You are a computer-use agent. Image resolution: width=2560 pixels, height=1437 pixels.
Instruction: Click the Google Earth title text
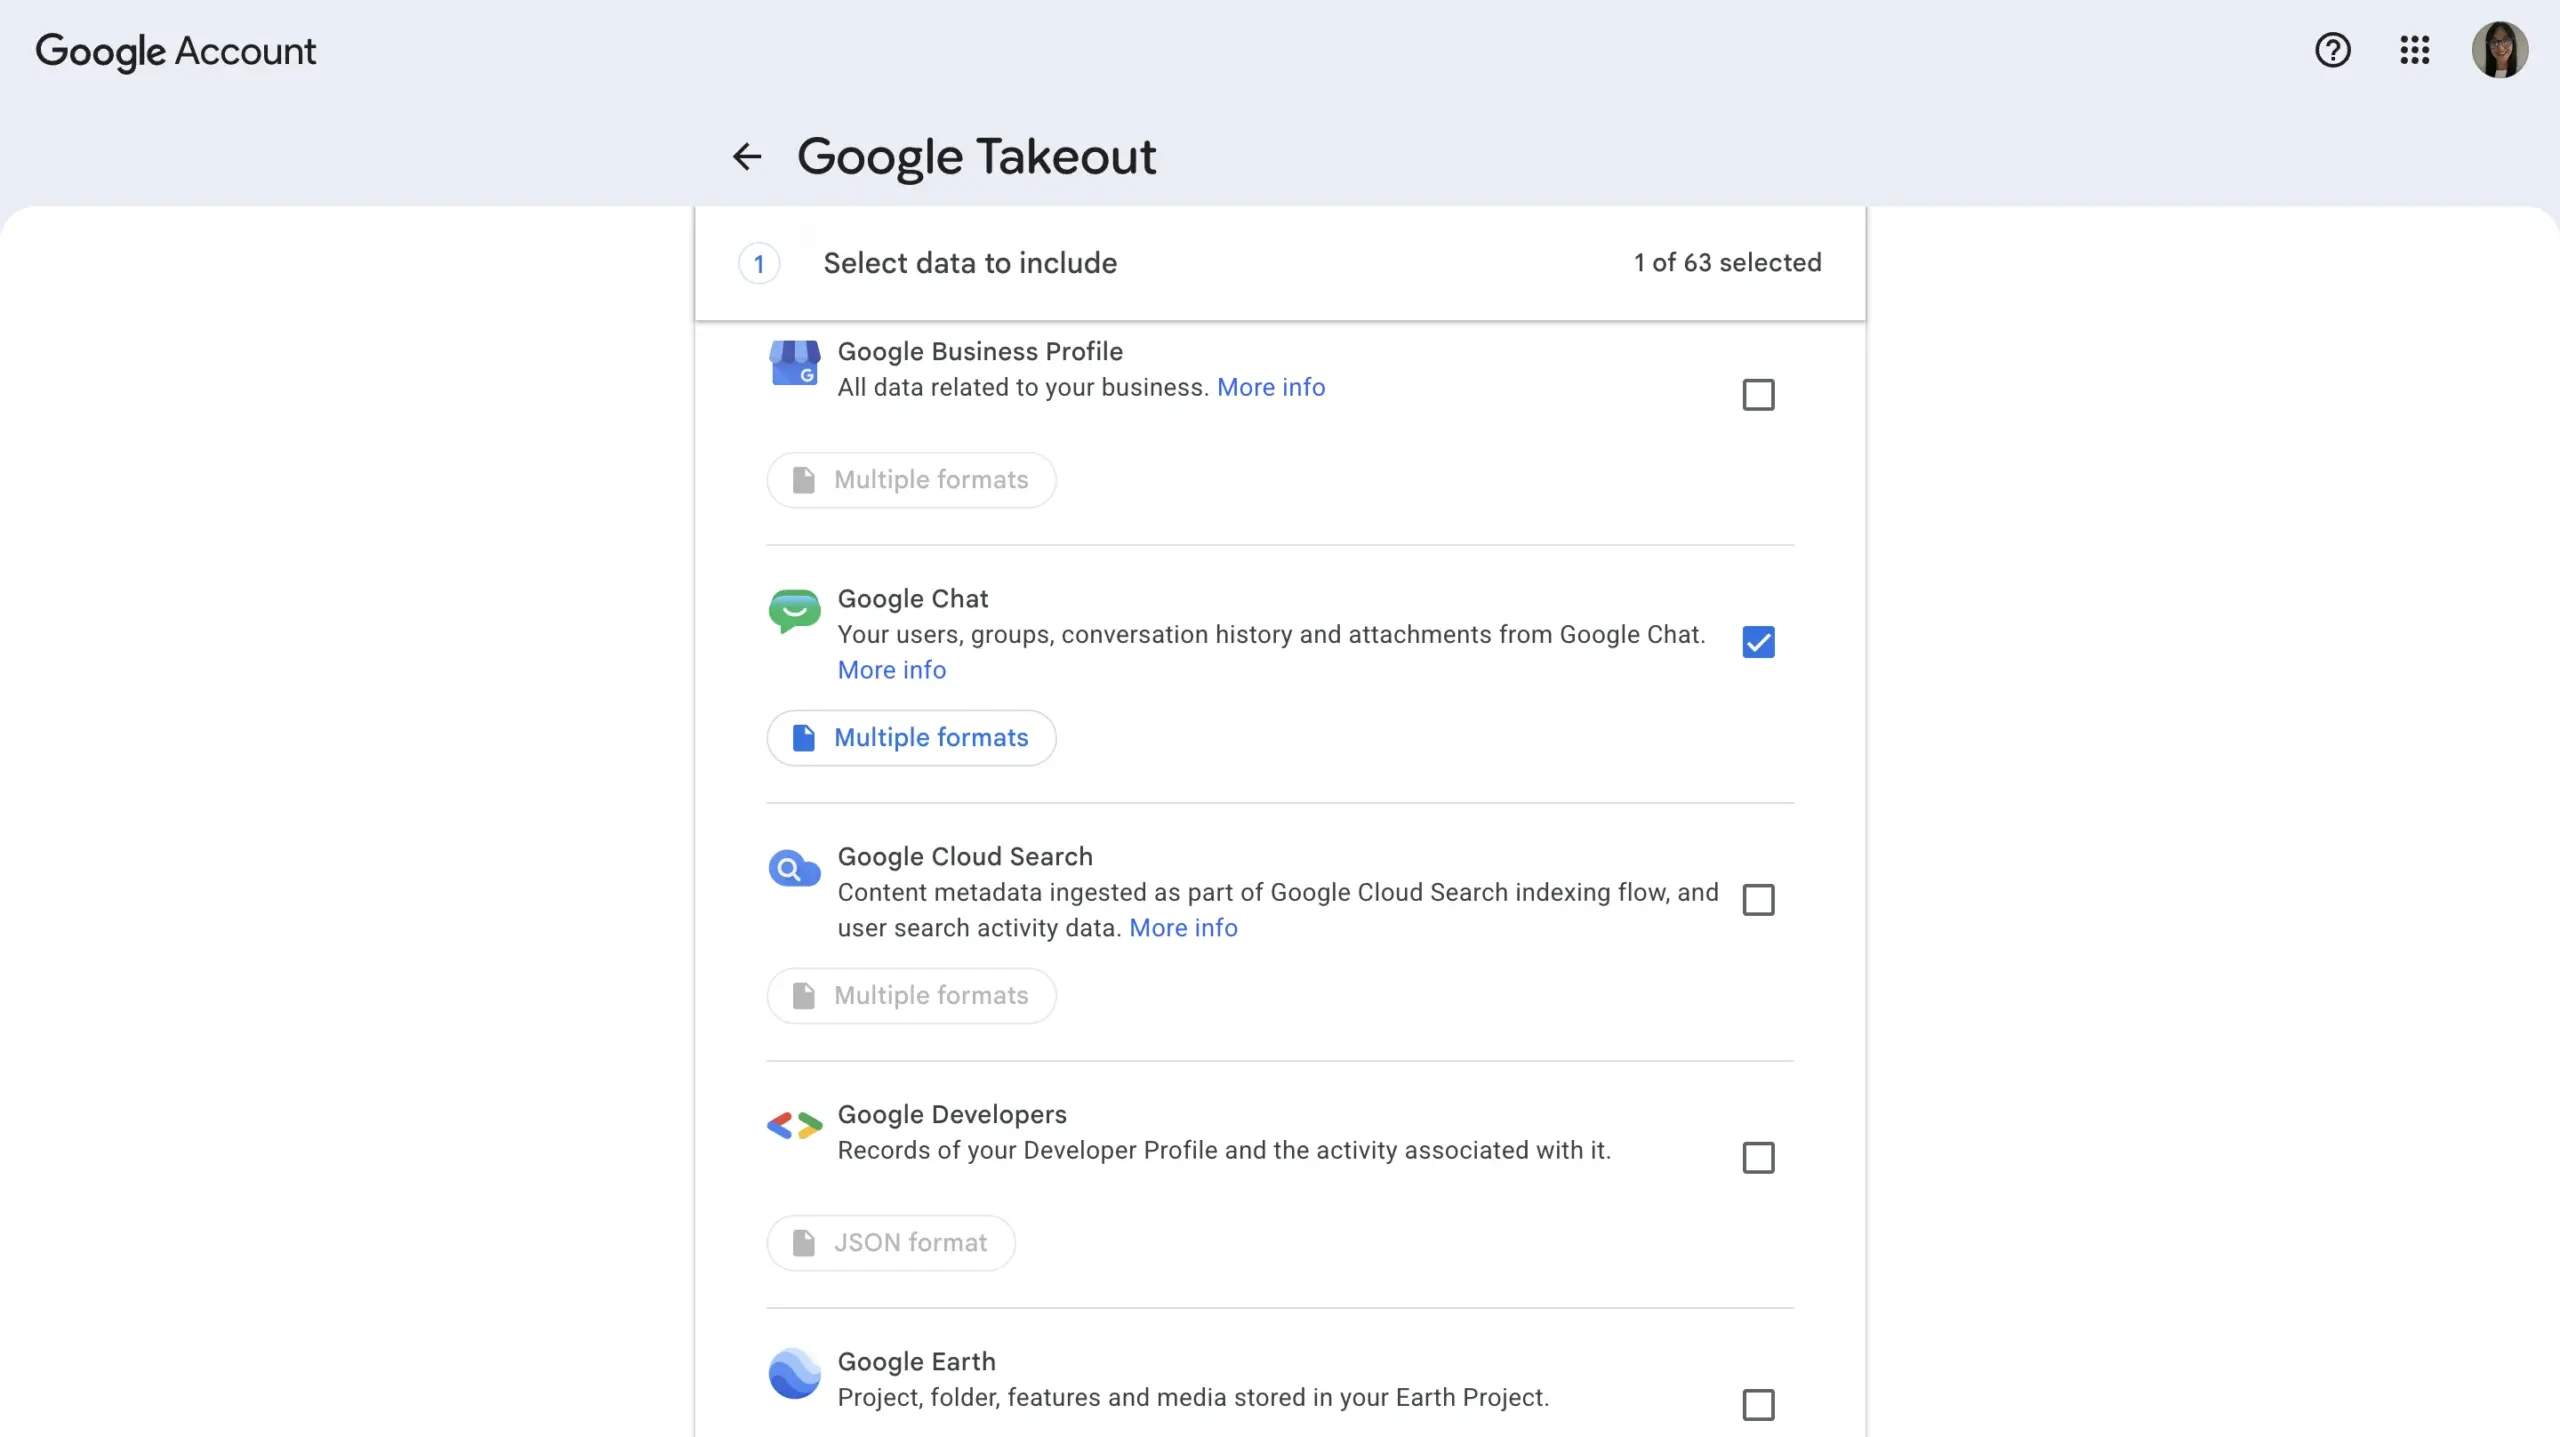coord(916,1362)
